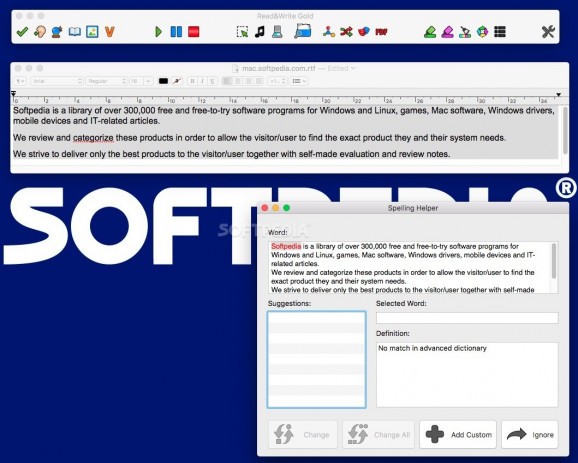Open the Arial font family dropdown
The height and width of the screenshot is (463, 578).
click(x=57, y=81)
